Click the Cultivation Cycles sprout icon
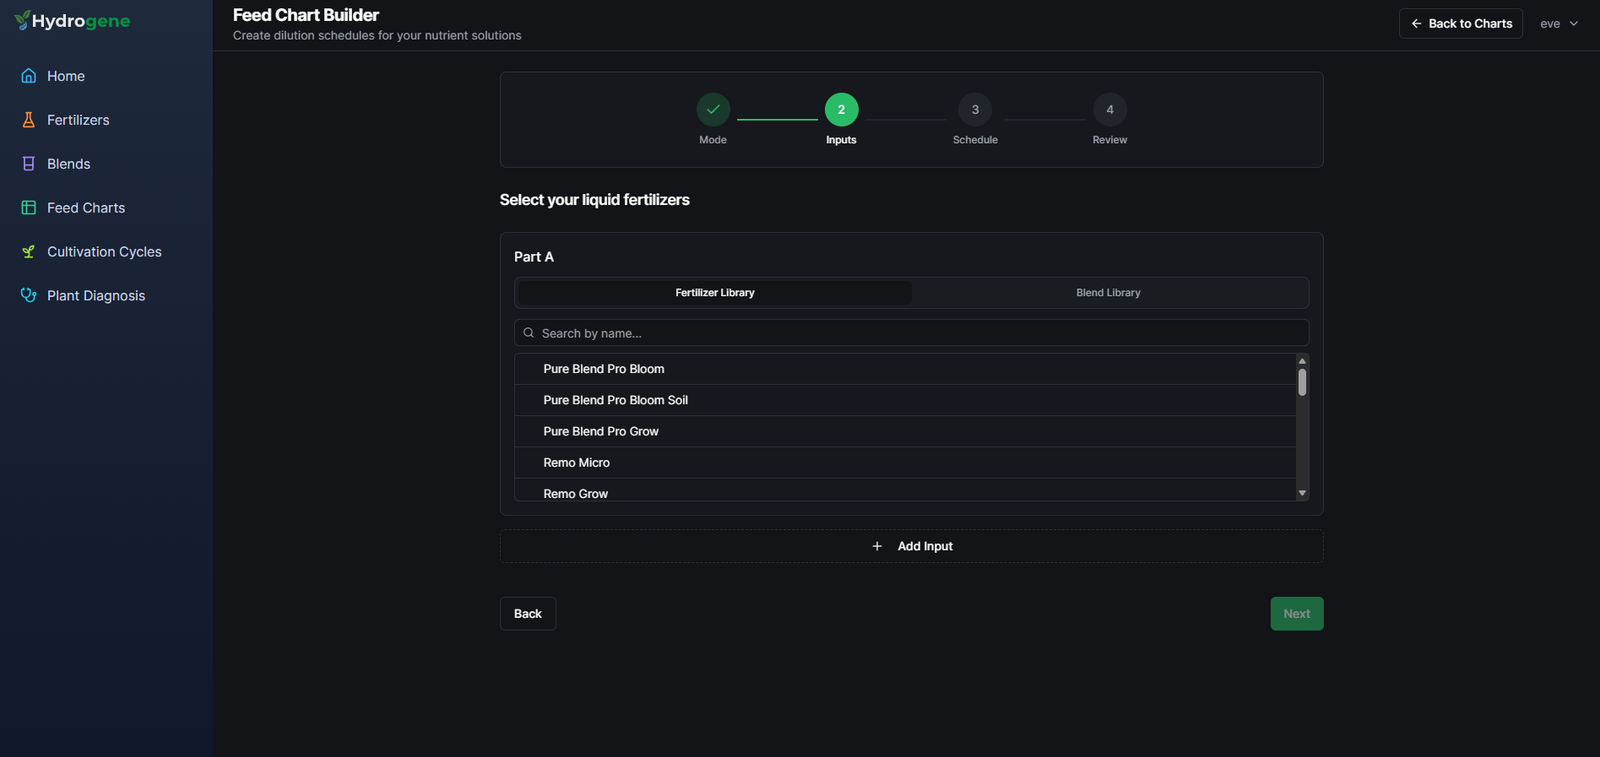1600x757 pixels. (x=29, y=252)
